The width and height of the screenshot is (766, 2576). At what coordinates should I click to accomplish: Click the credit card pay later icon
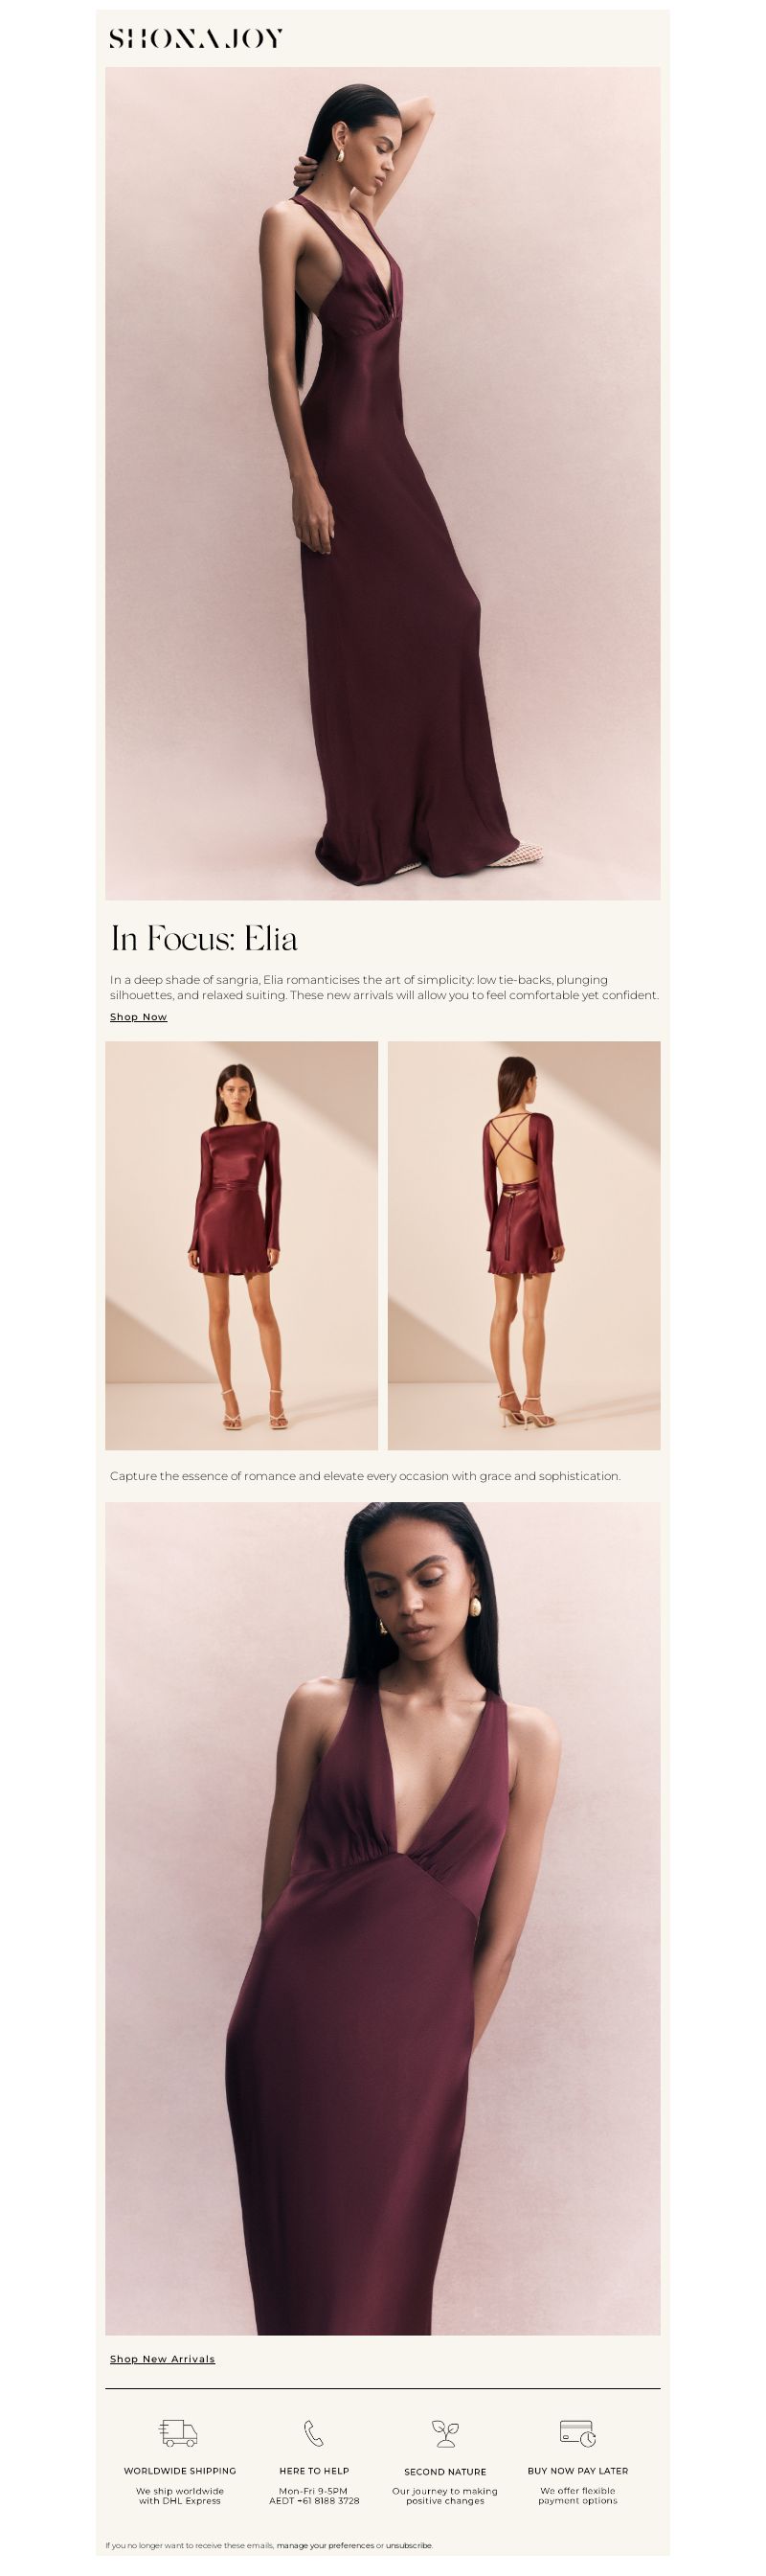click(x=577, y=2433)
